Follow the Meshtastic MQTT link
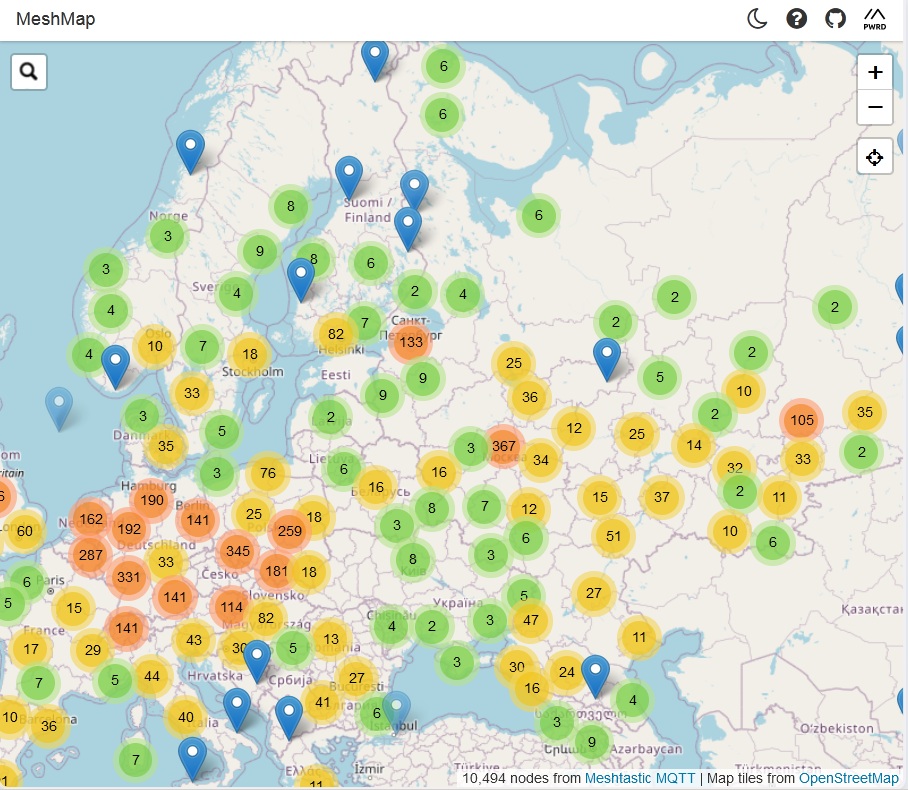Viewport: 908px width, 790px height. click(638, 778)
